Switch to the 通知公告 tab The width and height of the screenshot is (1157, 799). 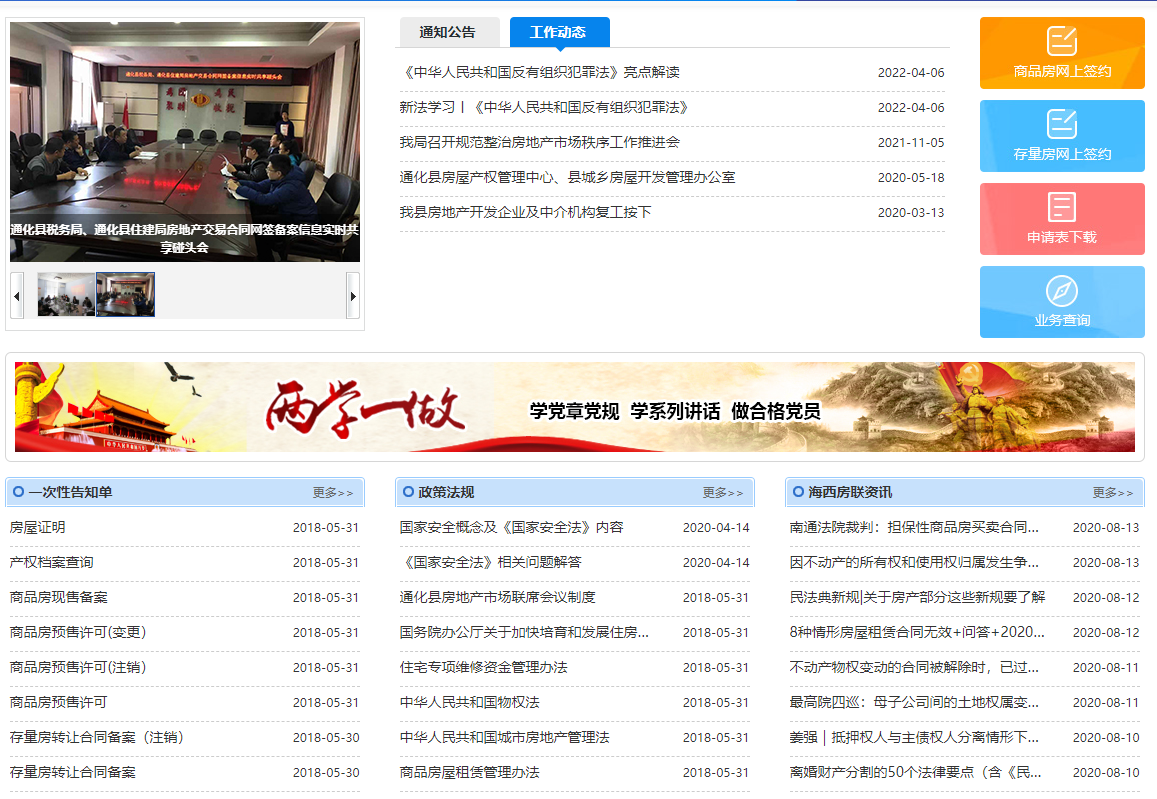point(447,32)
